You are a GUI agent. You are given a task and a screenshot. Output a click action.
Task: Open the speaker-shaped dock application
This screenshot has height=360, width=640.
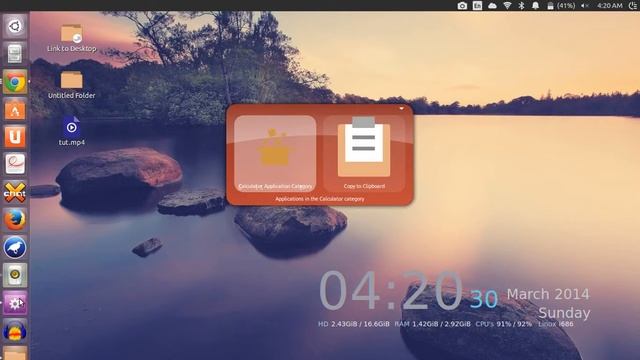pyautogui.click(x=15, y=275)
